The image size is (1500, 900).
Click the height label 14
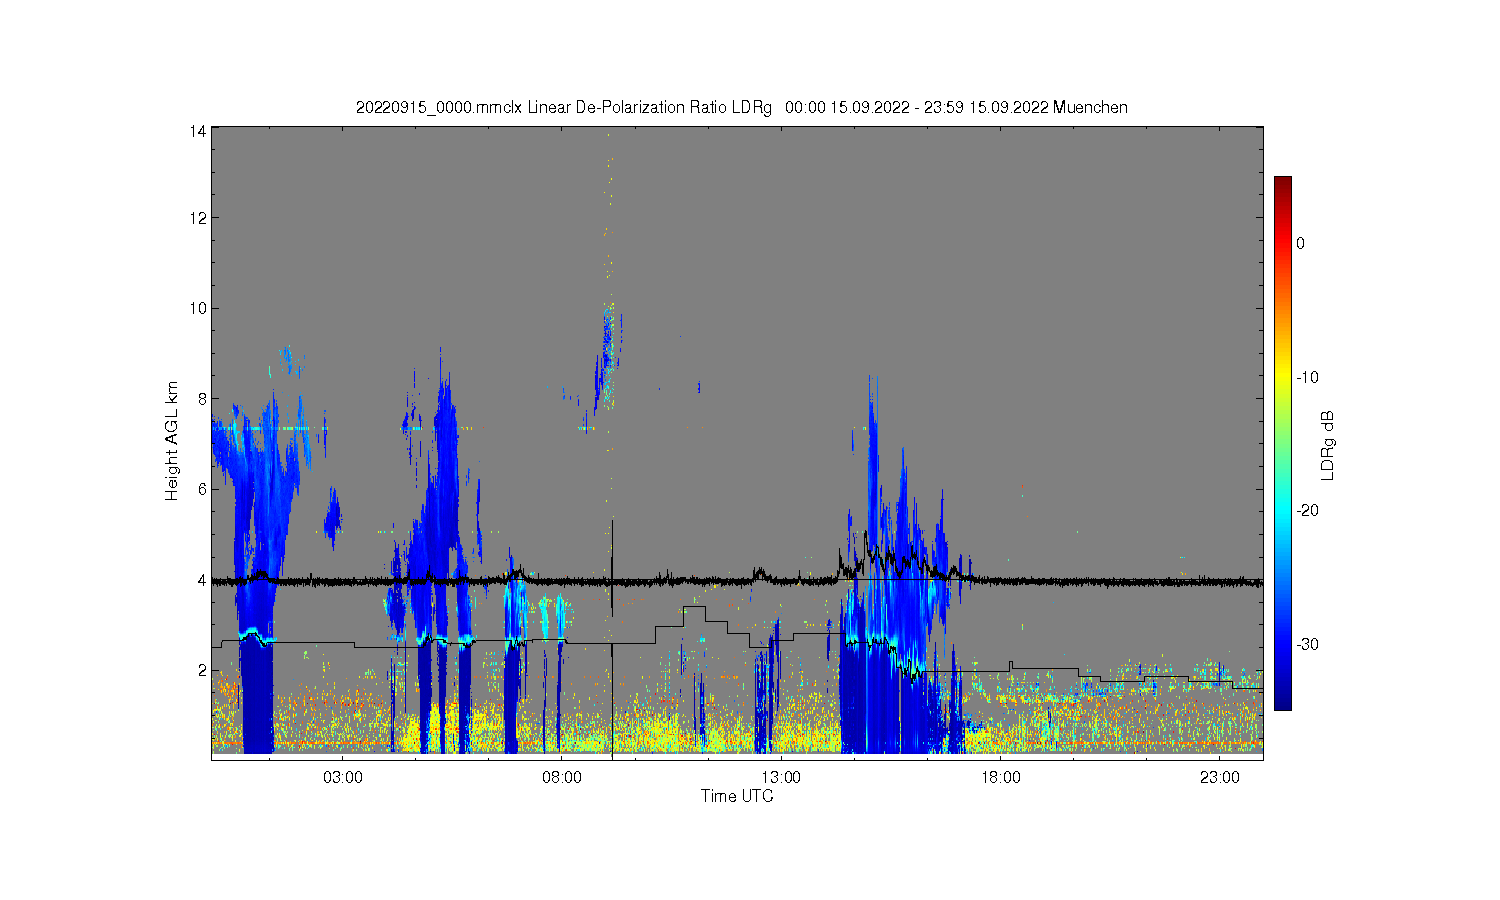(x=199, y=131)
